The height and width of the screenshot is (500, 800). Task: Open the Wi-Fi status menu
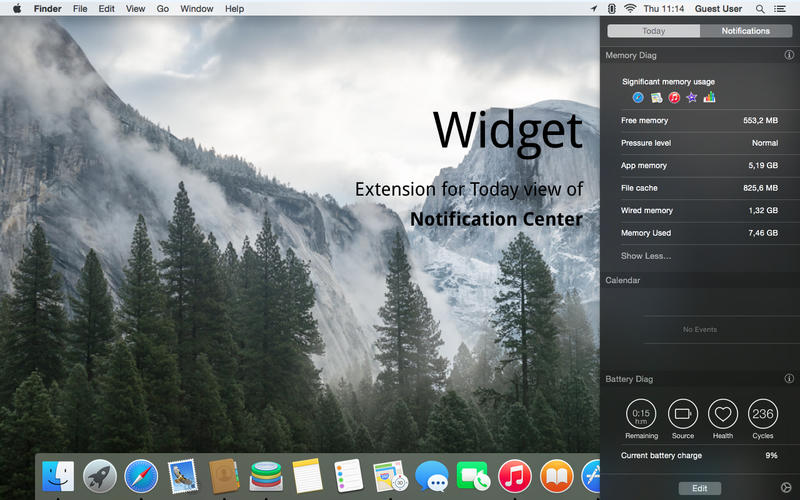coord(629,8)
